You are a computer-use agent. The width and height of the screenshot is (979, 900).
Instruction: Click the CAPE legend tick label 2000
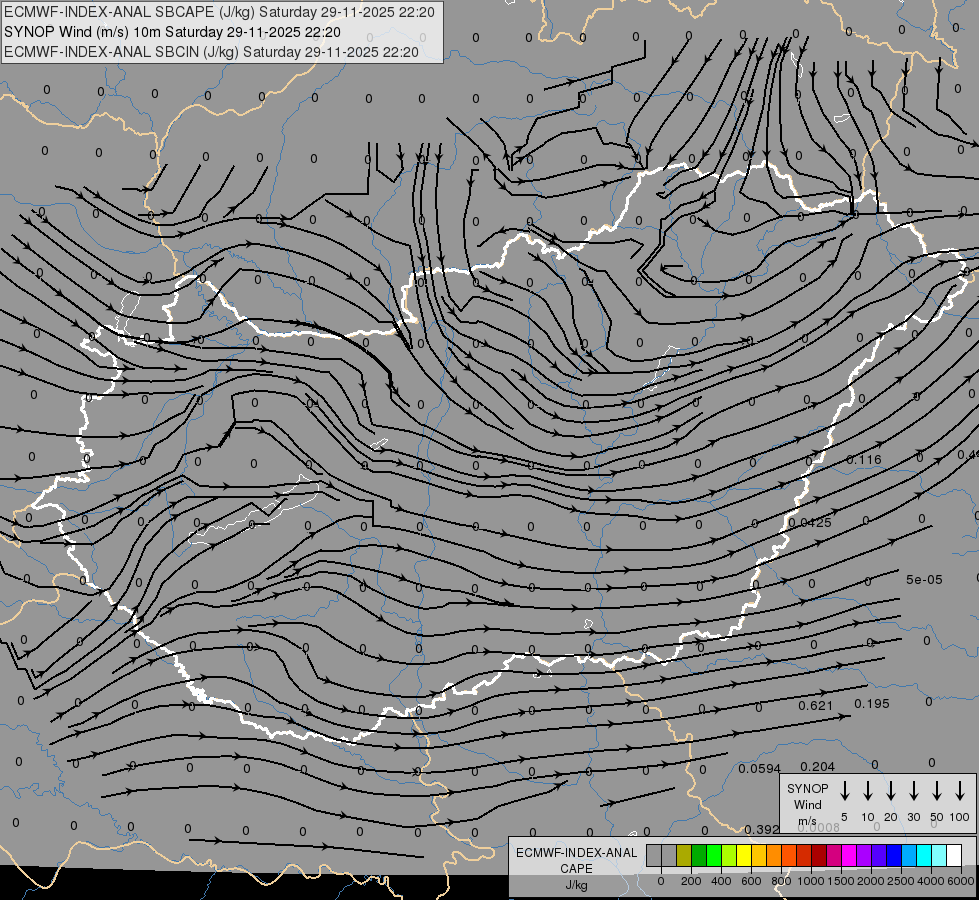pyautogui.click(x=871, y=881)
